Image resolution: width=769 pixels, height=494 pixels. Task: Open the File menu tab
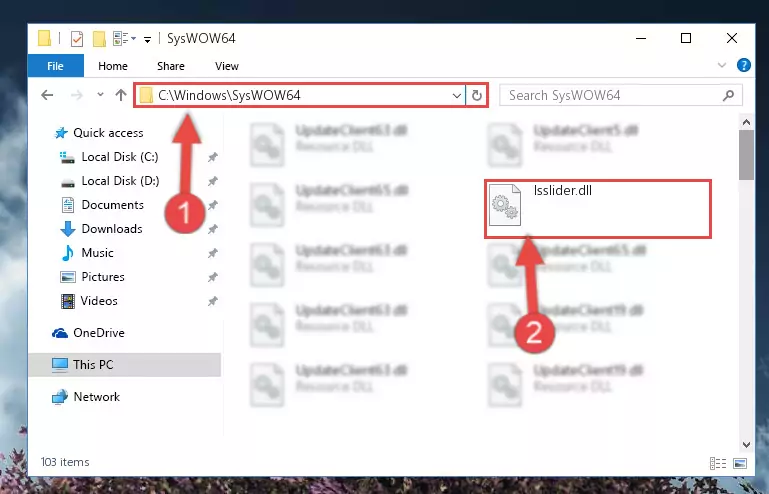(55, 66)
